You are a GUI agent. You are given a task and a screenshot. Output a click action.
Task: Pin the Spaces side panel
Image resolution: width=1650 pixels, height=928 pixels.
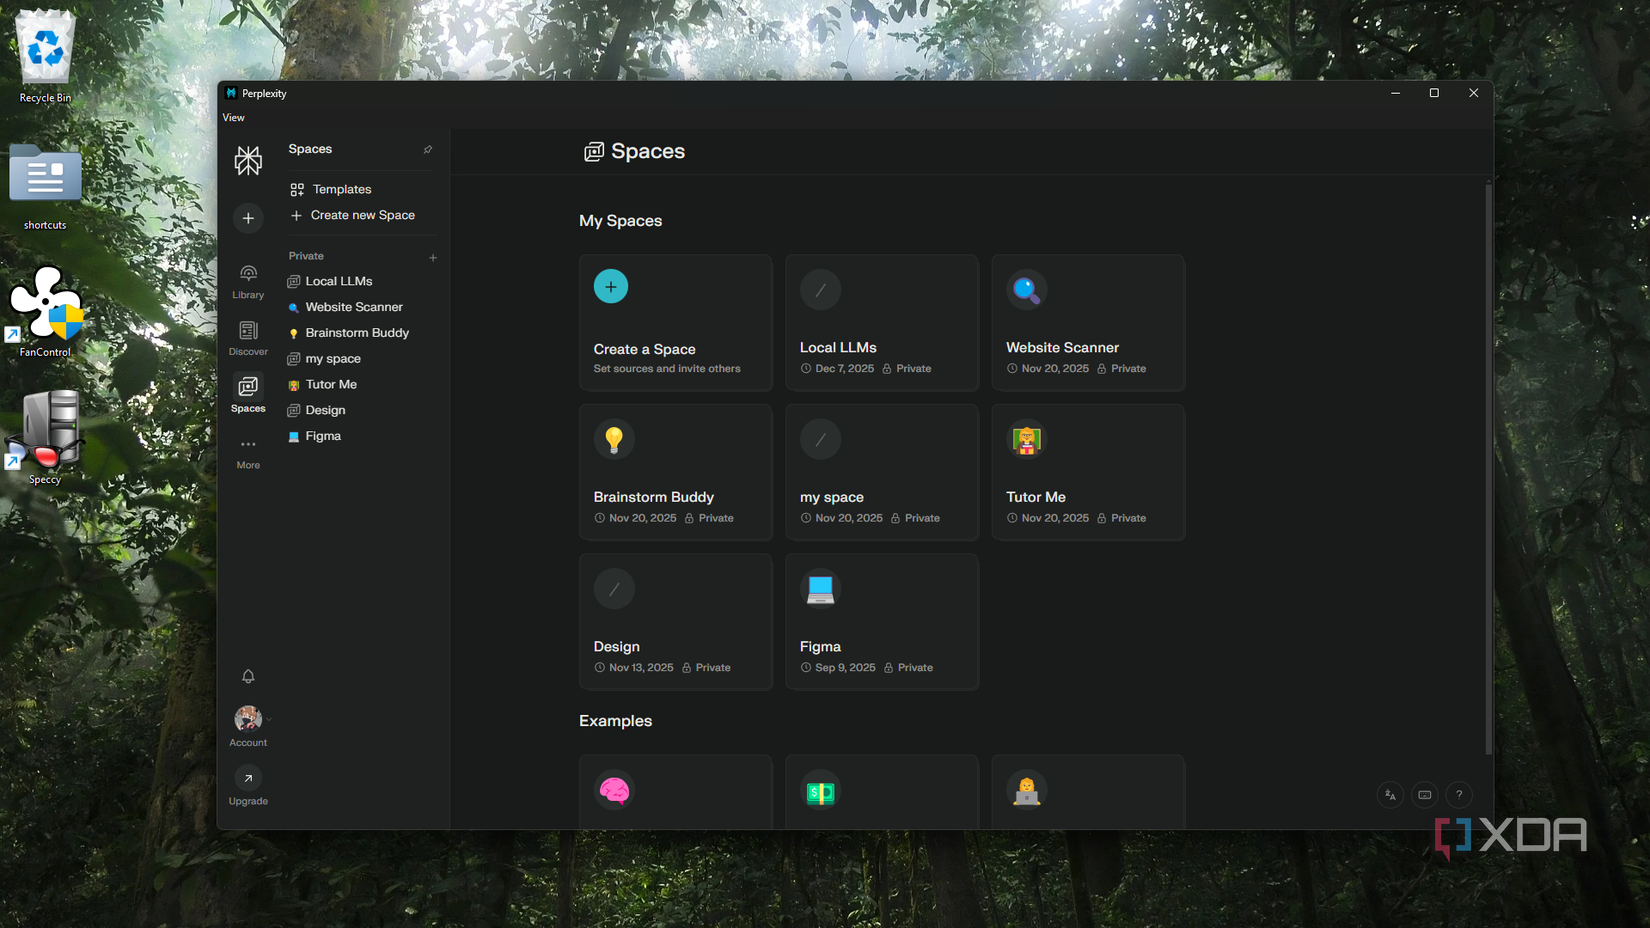(428, 149)
